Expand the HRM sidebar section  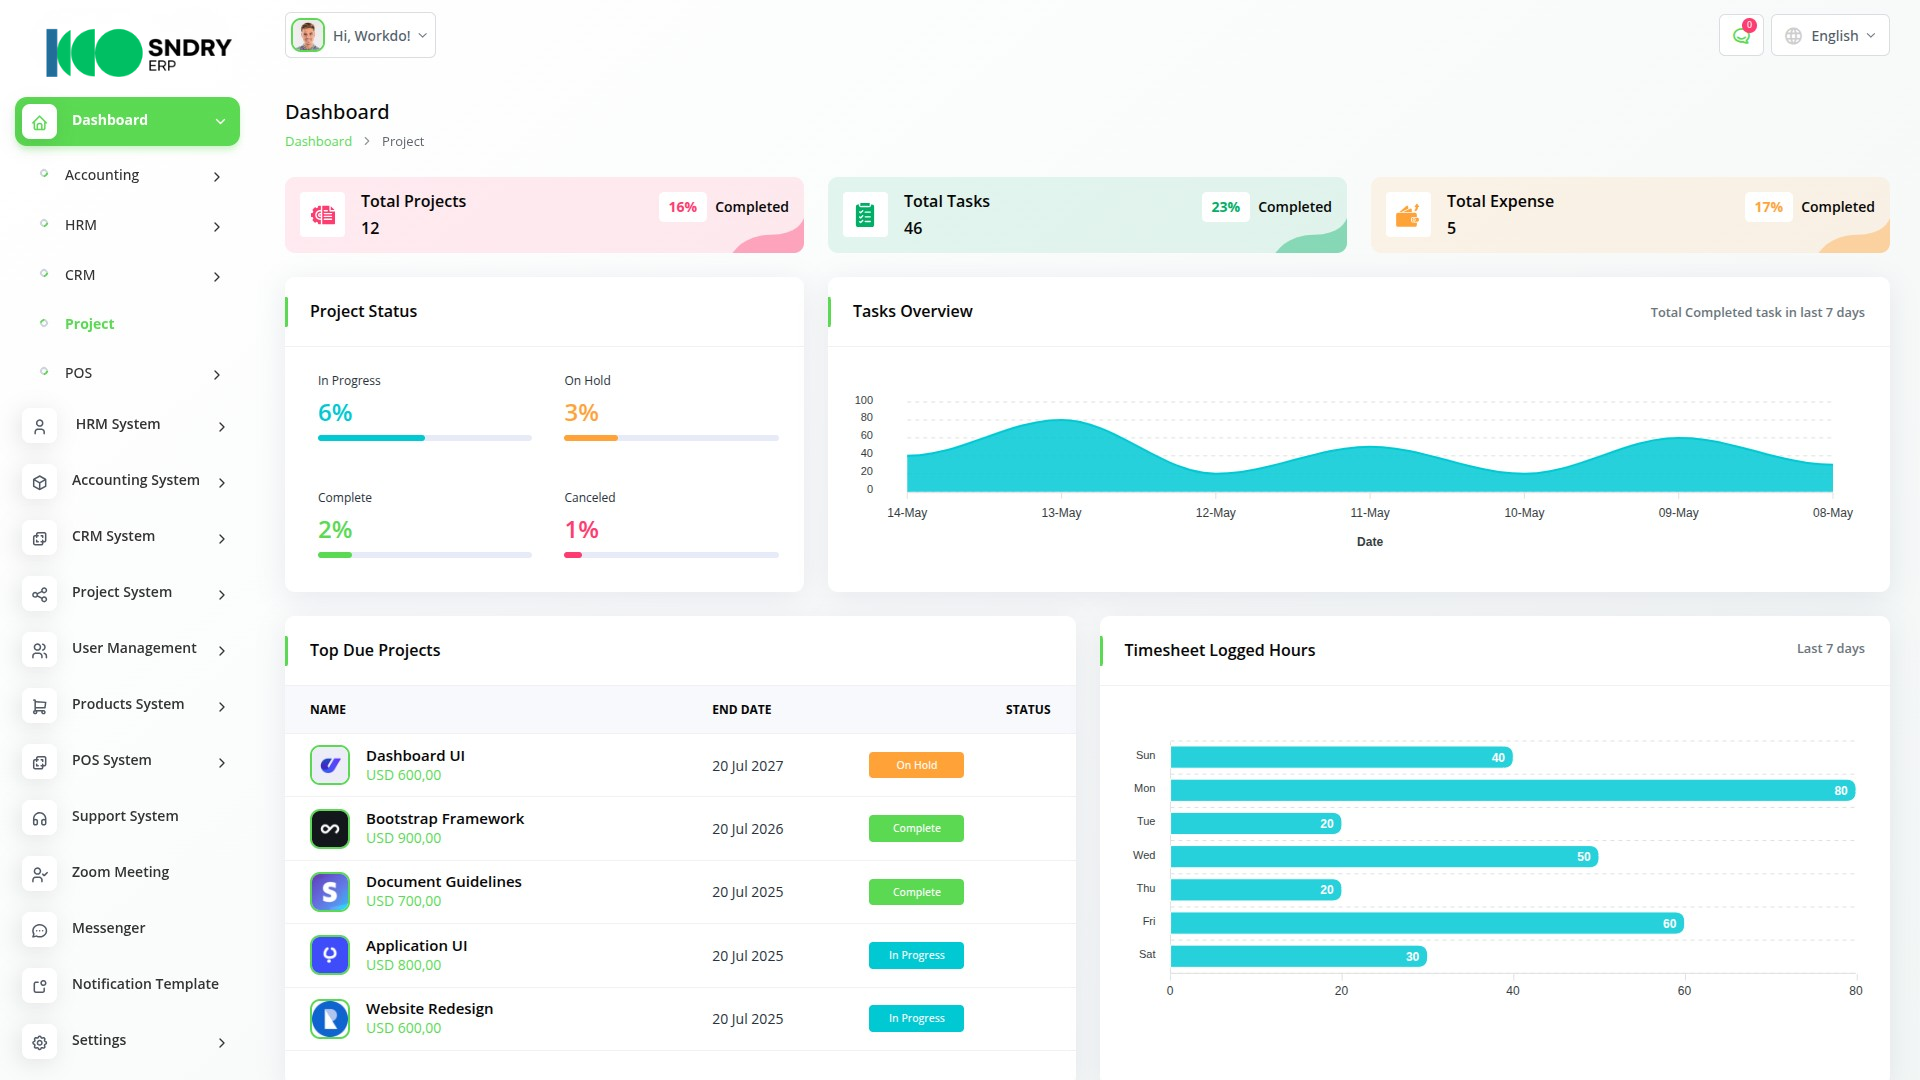pyautogui.click(x=81, y=225)
